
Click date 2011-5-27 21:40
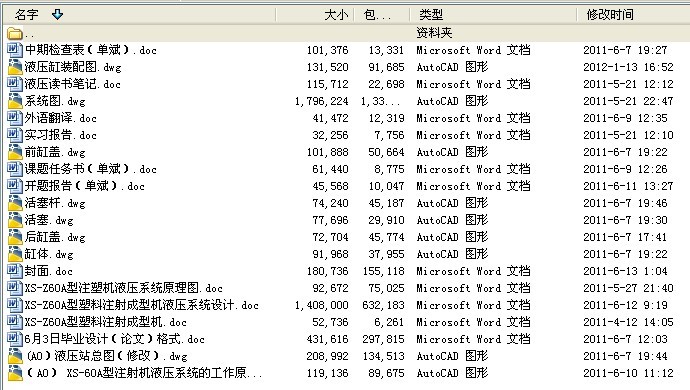(628, 288)
